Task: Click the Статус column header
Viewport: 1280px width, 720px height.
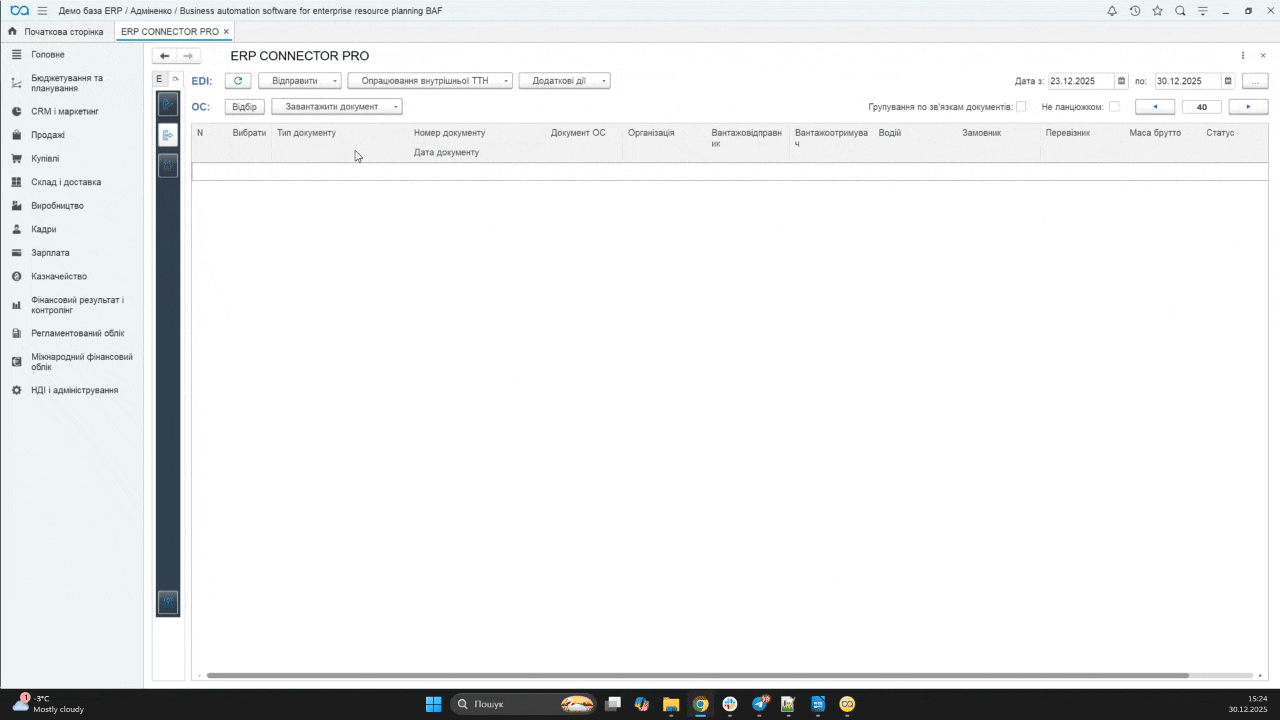Action: tap(1220, 133)
